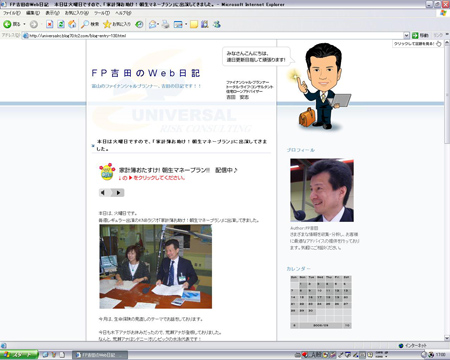Open the ファイル (File) menu
Viewport: 450px width, 360px height.
point(12,13)
